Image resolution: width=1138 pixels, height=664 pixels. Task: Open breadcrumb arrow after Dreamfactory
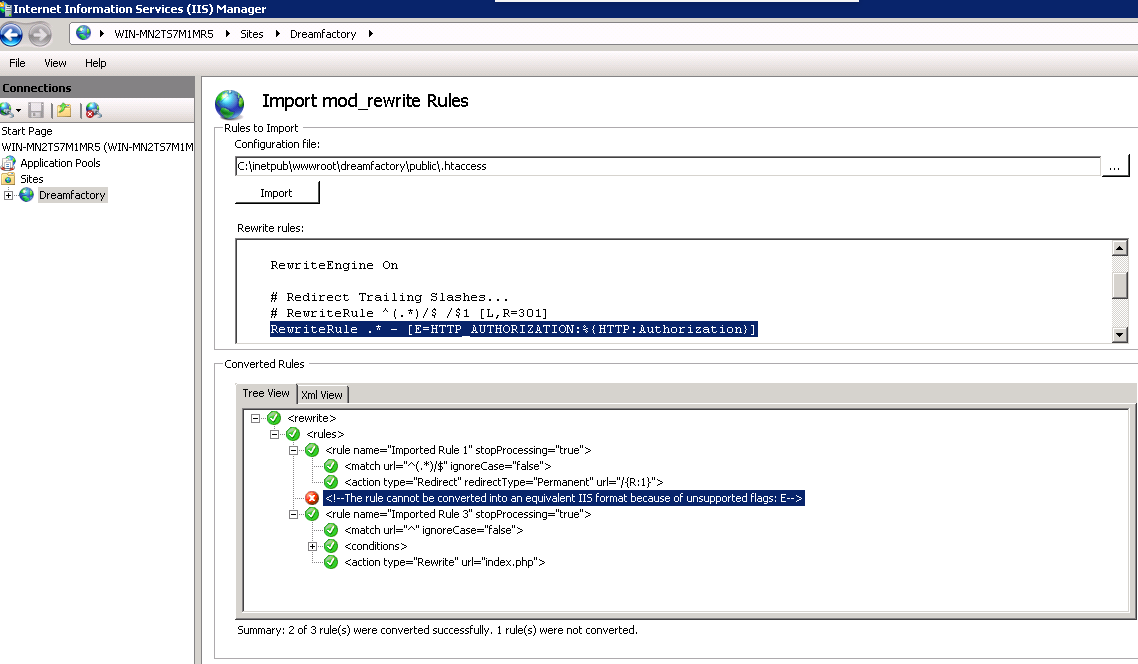(370, 33)
